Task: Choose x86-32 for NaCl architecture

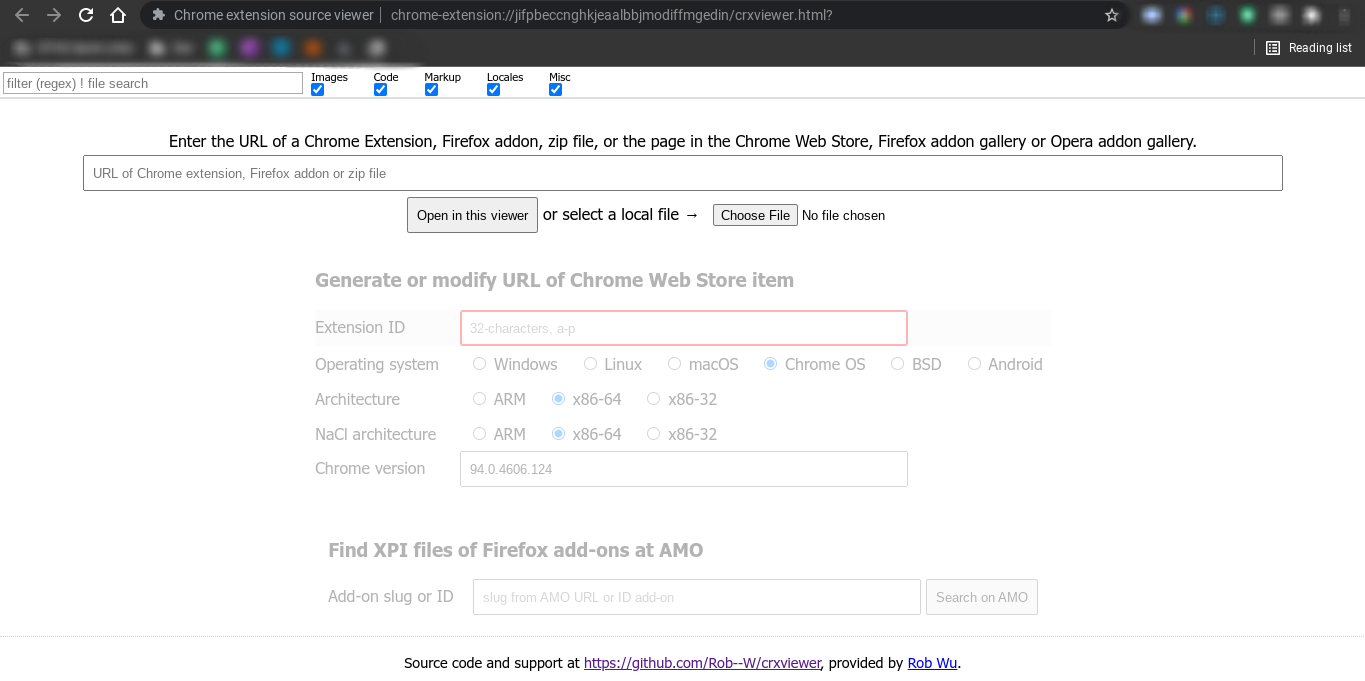Action: [653, 433]
